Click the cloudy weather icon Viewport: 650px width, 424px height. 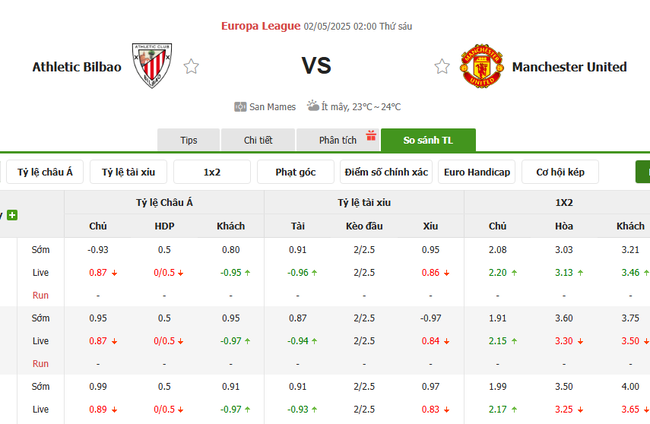pos(313,106)
